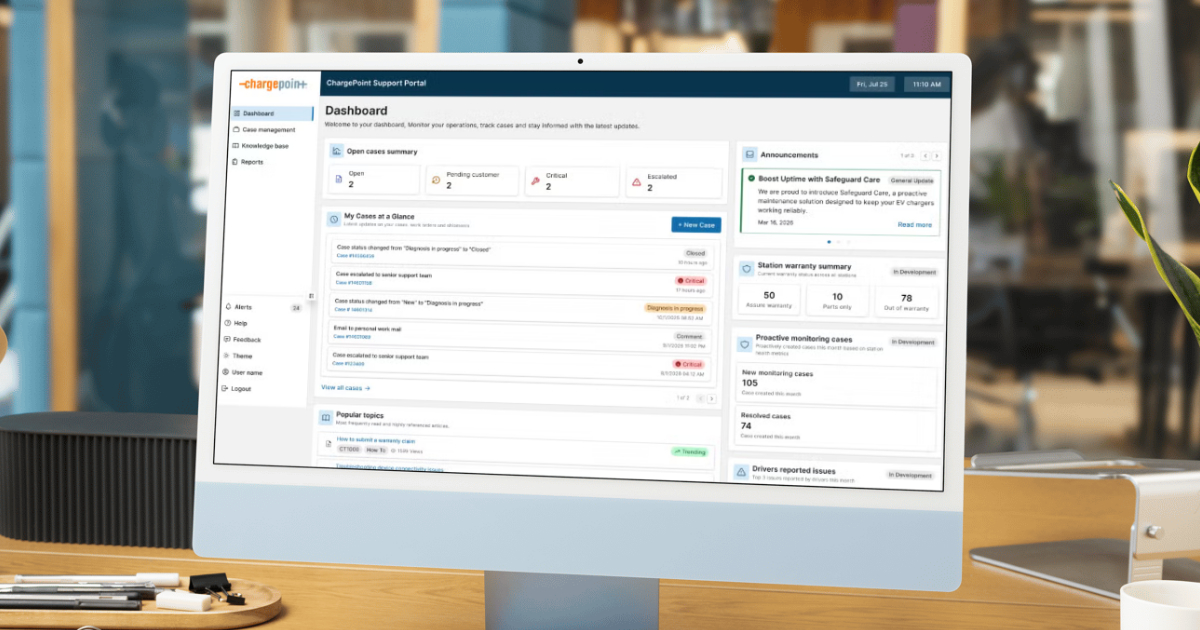The height and width of the screenshot is (630, 1200).
Task: Click the Help question mark icon
Action: coord(227,323)
